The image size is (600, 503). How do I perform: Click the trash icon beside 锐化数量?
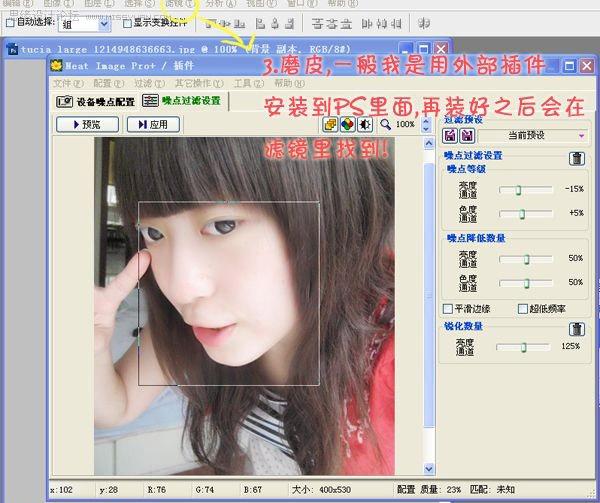pos(577,329)
